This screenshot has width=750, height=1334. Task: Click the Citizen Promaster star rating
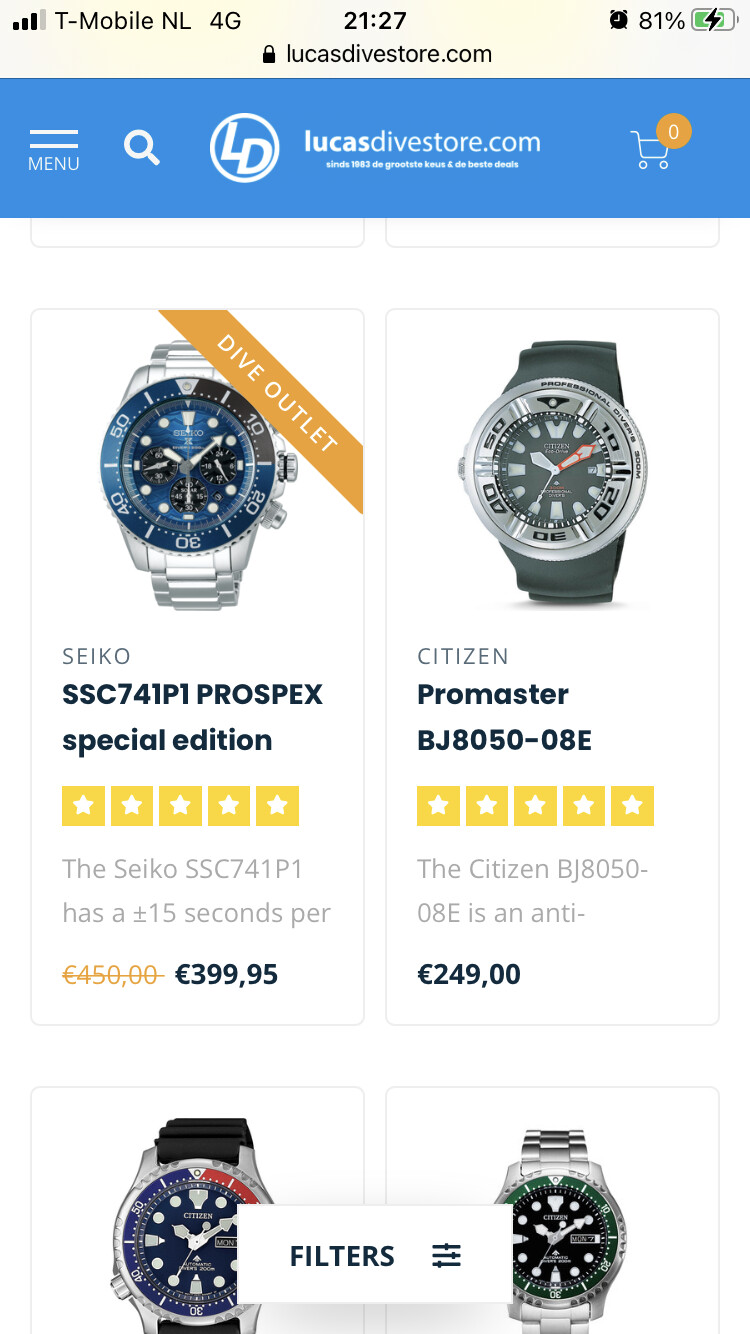(535, 806)
